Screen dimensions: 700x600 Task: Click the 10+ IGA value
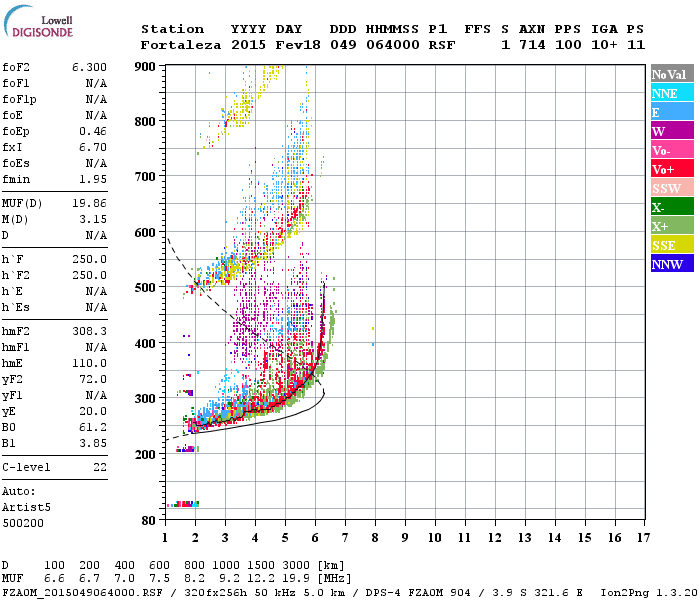tap(604, 45)
